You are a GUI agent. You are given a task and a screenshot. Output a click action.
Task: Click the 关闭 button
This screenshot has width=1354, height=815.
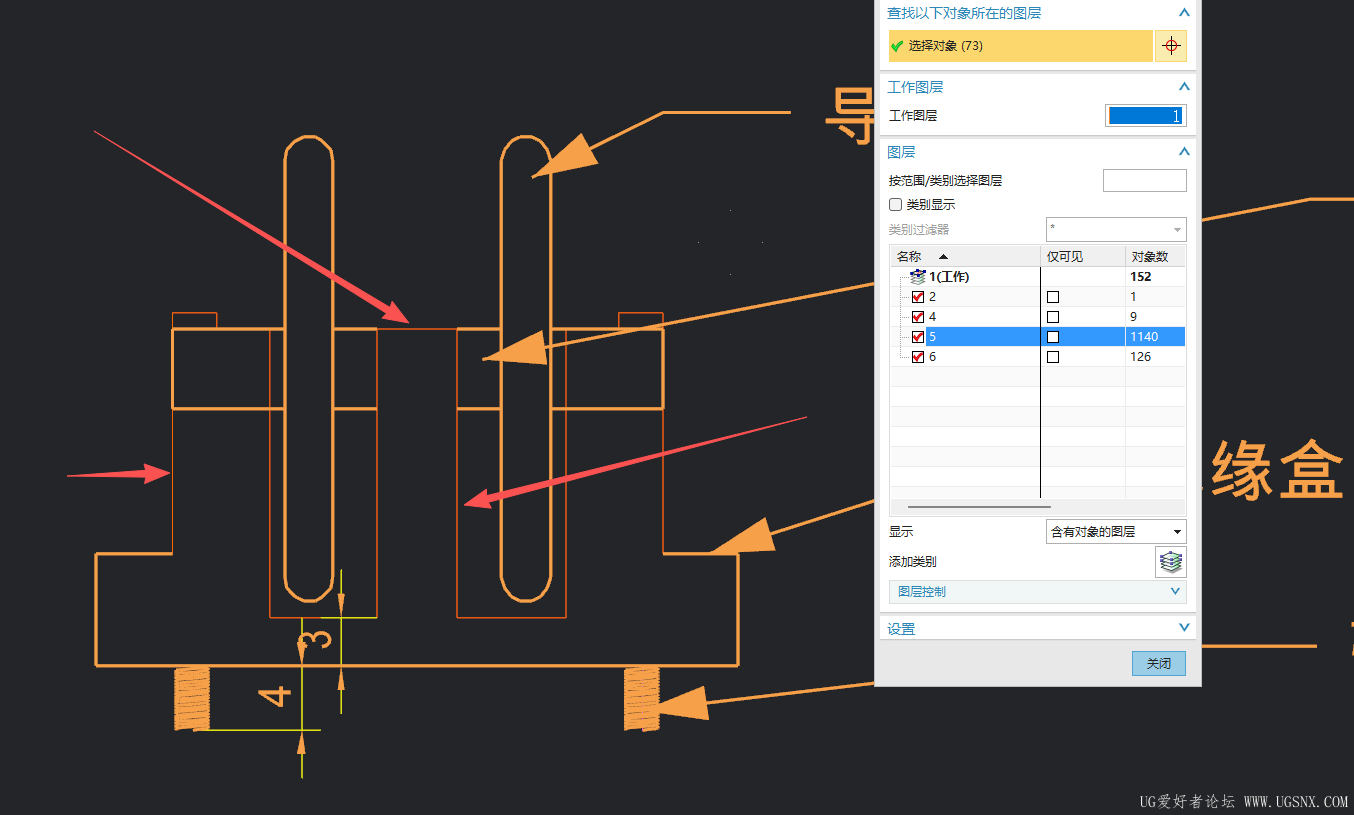(x=1159, y=664)
